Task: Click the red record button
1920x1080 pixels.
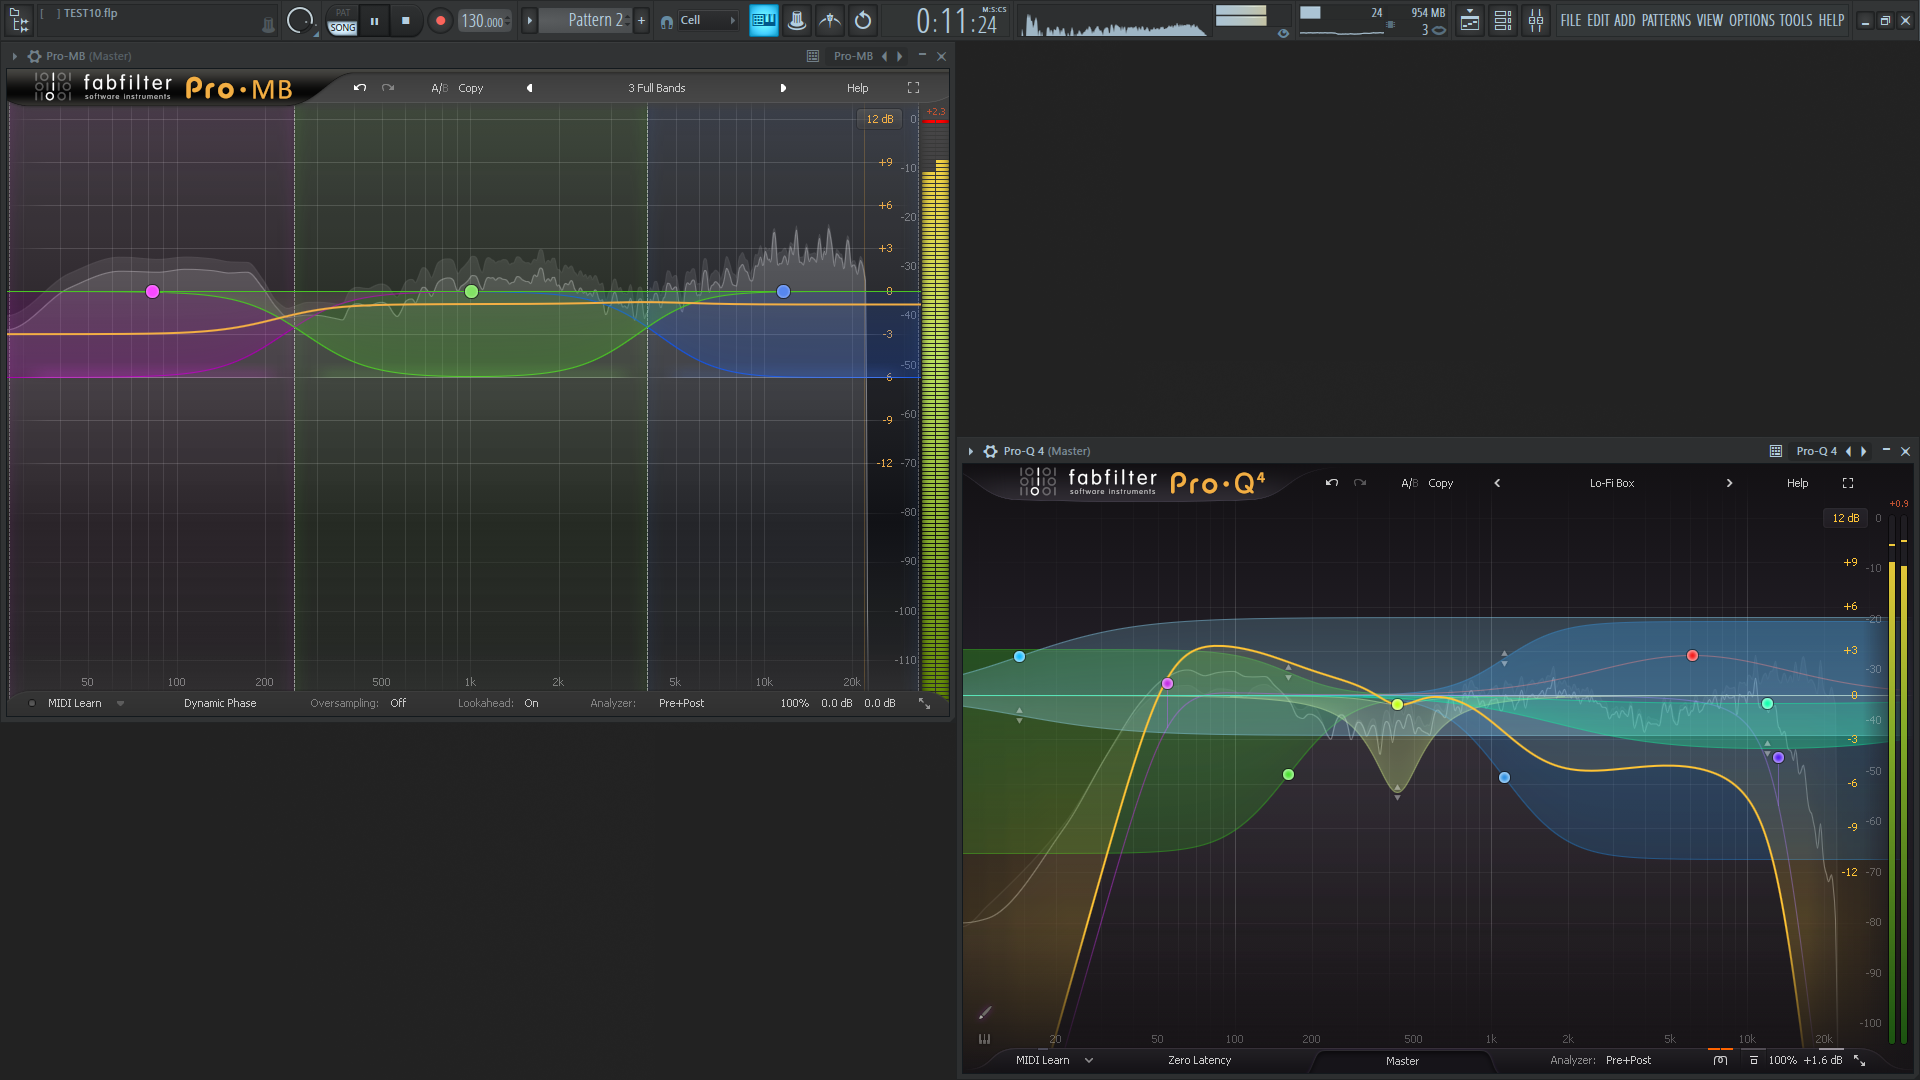Action: 440,20
